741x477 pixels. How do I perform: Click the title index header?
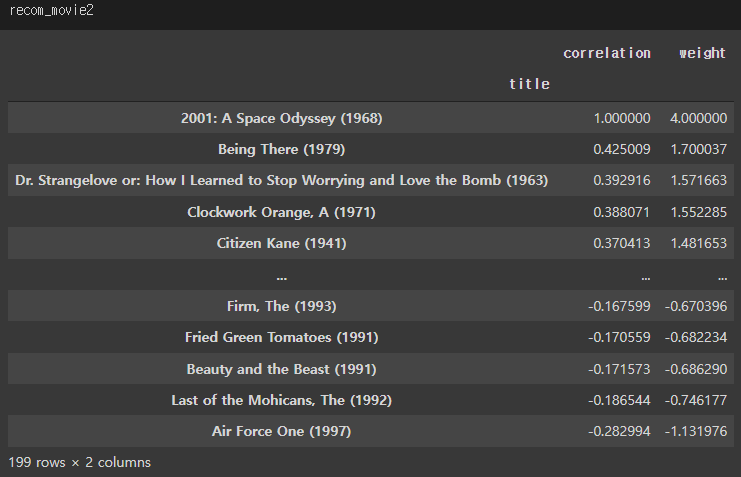click(529, 84)
